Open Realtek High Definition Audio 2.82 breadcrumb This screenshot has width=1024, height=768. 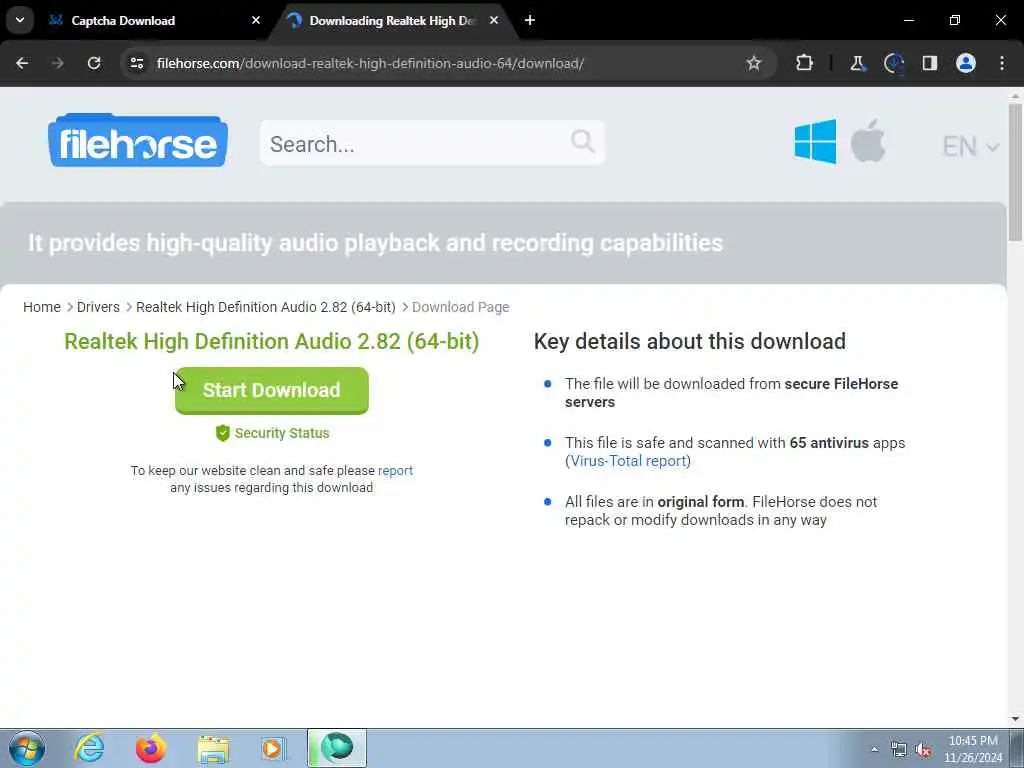[x=266, y=307]
